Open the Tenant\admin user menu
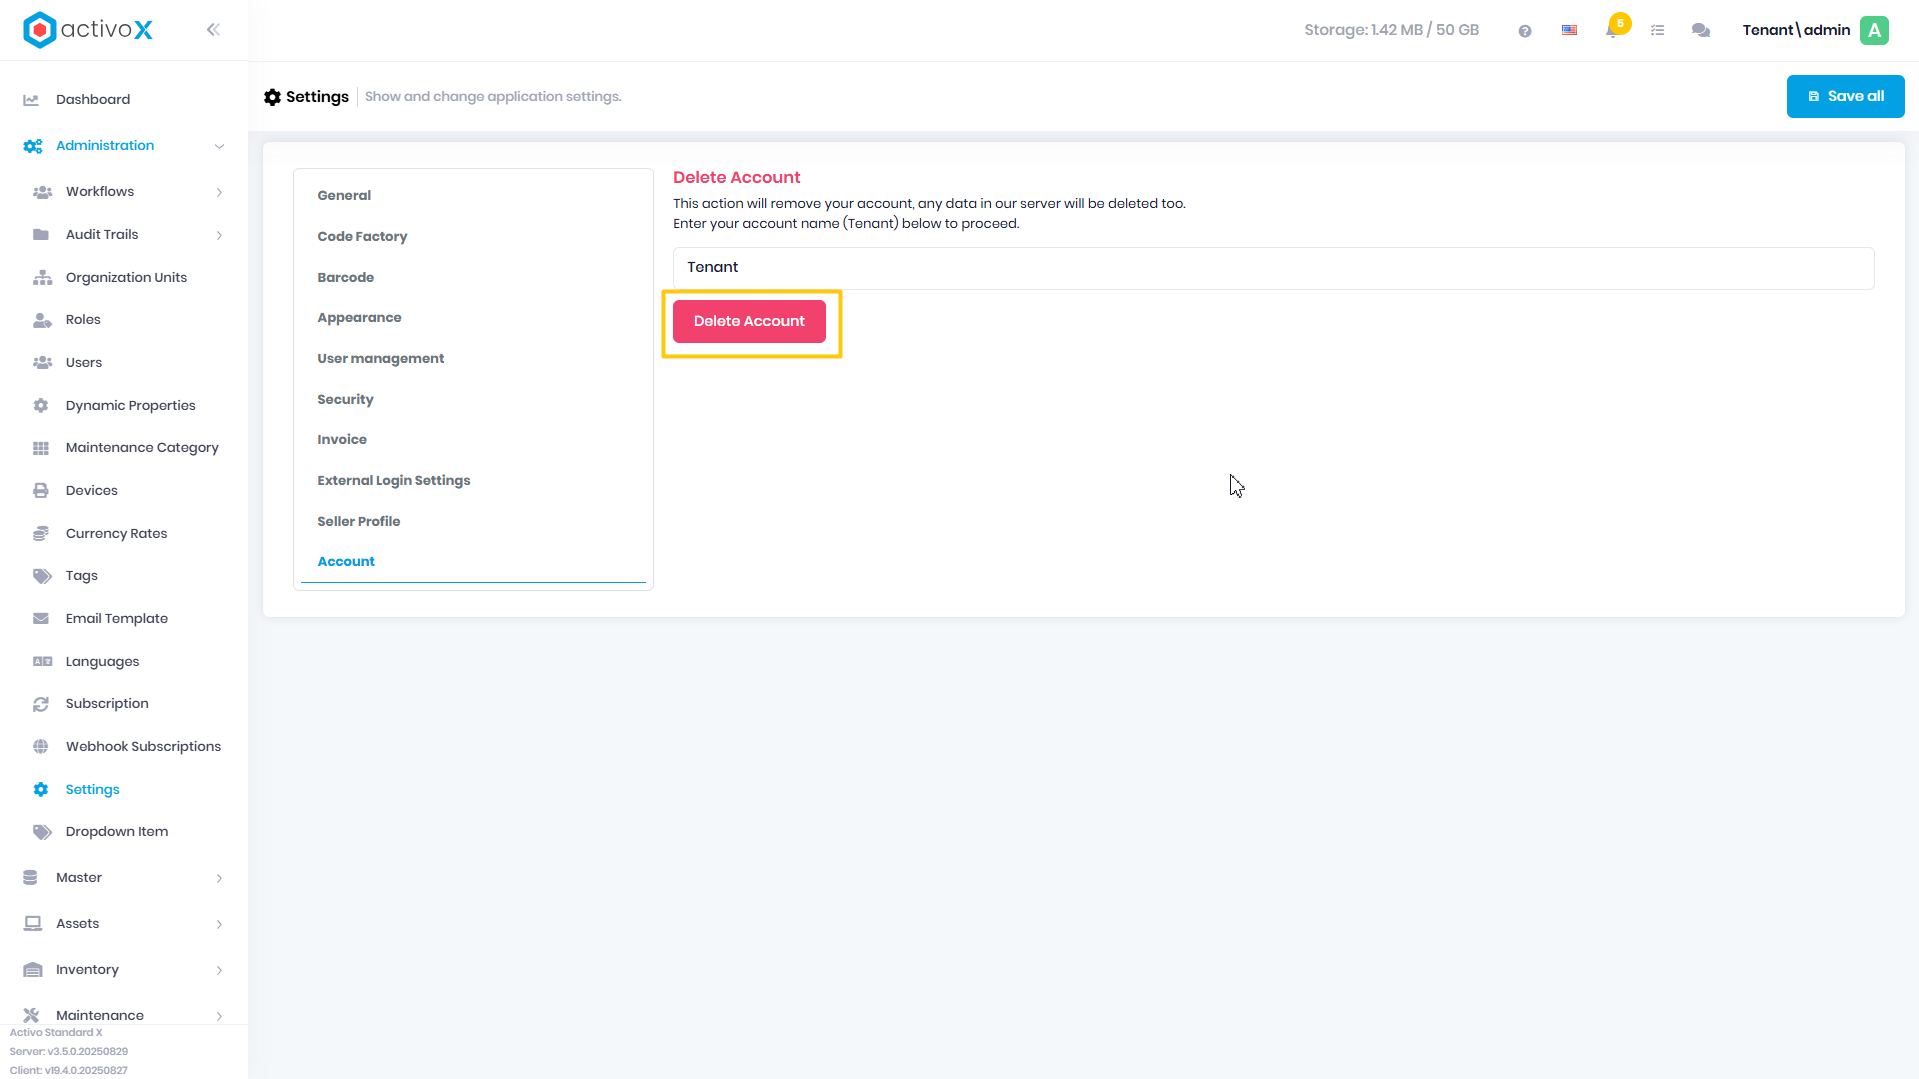Image resolution: width=1919 pixels, height=1079 pixels. click(x=1816, y=30)
